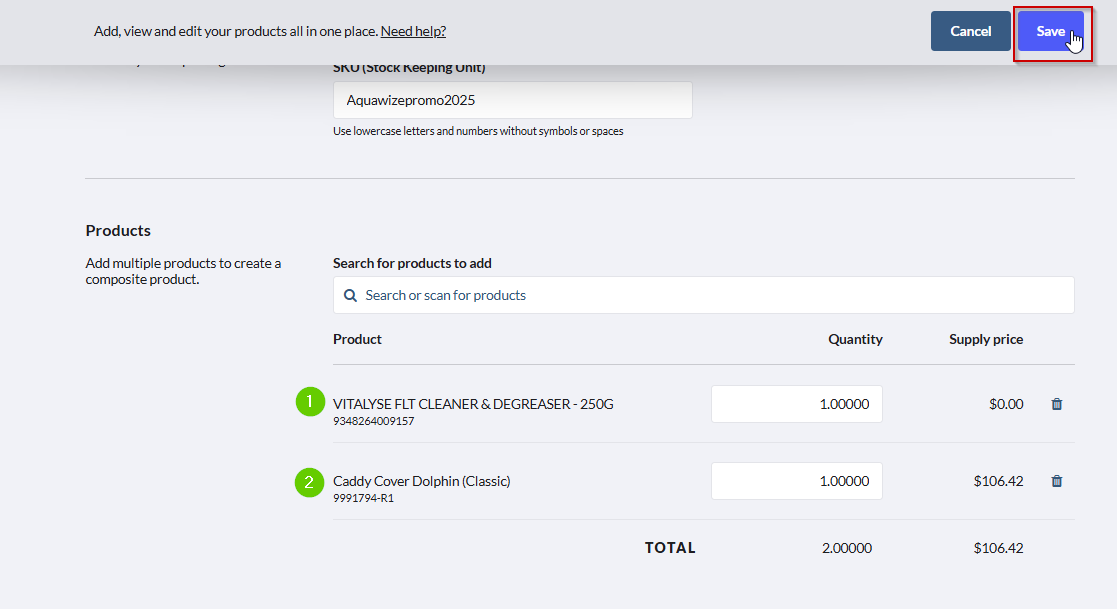Click the Product column header
Image resolution: width=1117 pixels, height=609 pixels.
[357, 339]
